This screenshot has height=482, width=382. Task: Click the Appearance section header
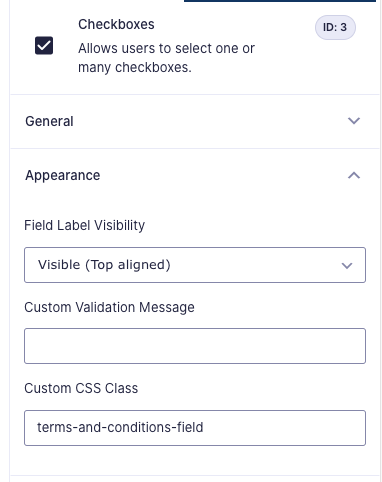(x=195, y=175)
